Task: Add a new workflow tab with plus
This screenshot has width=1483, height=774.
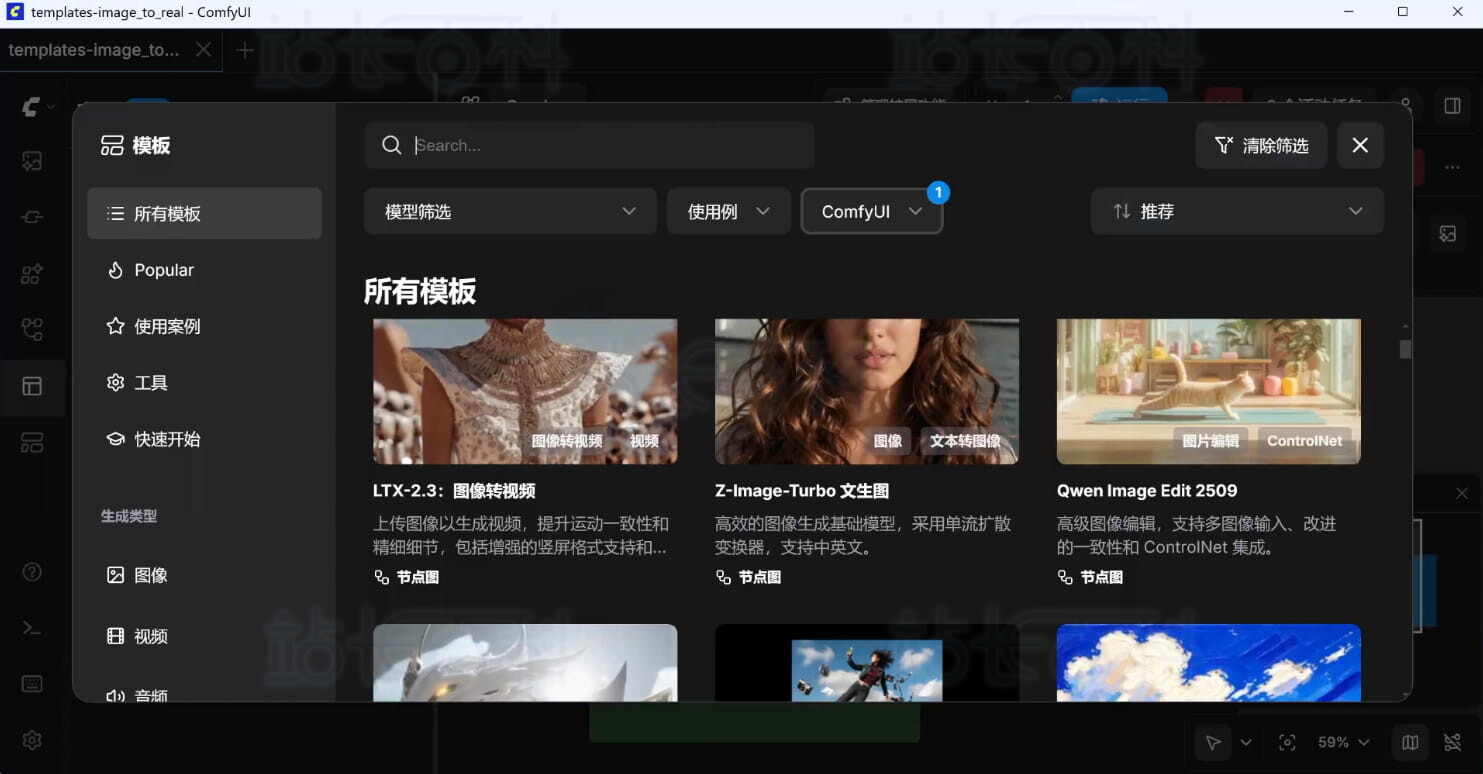Action: coord(245,50)
